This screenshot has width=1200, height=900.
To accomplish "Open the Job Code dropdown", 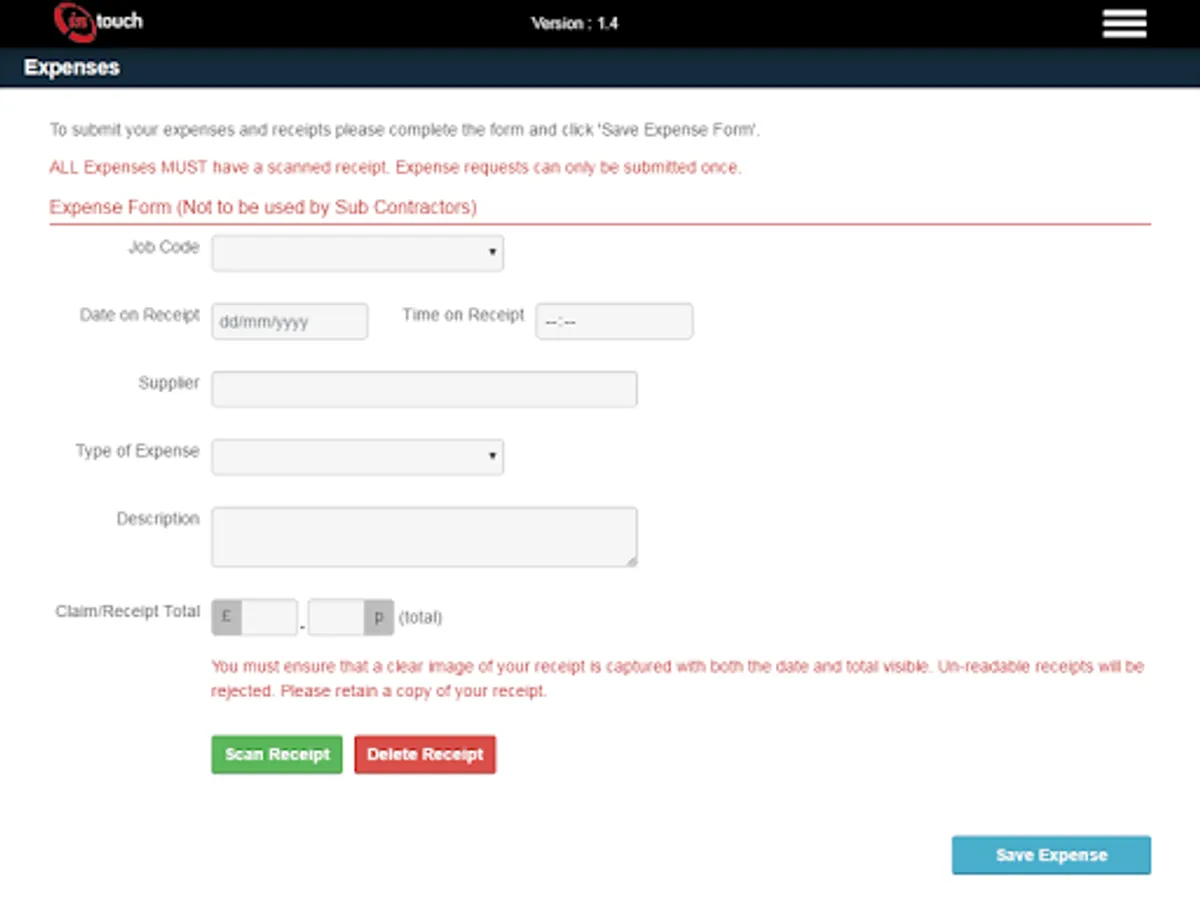I will coord(357,253).
